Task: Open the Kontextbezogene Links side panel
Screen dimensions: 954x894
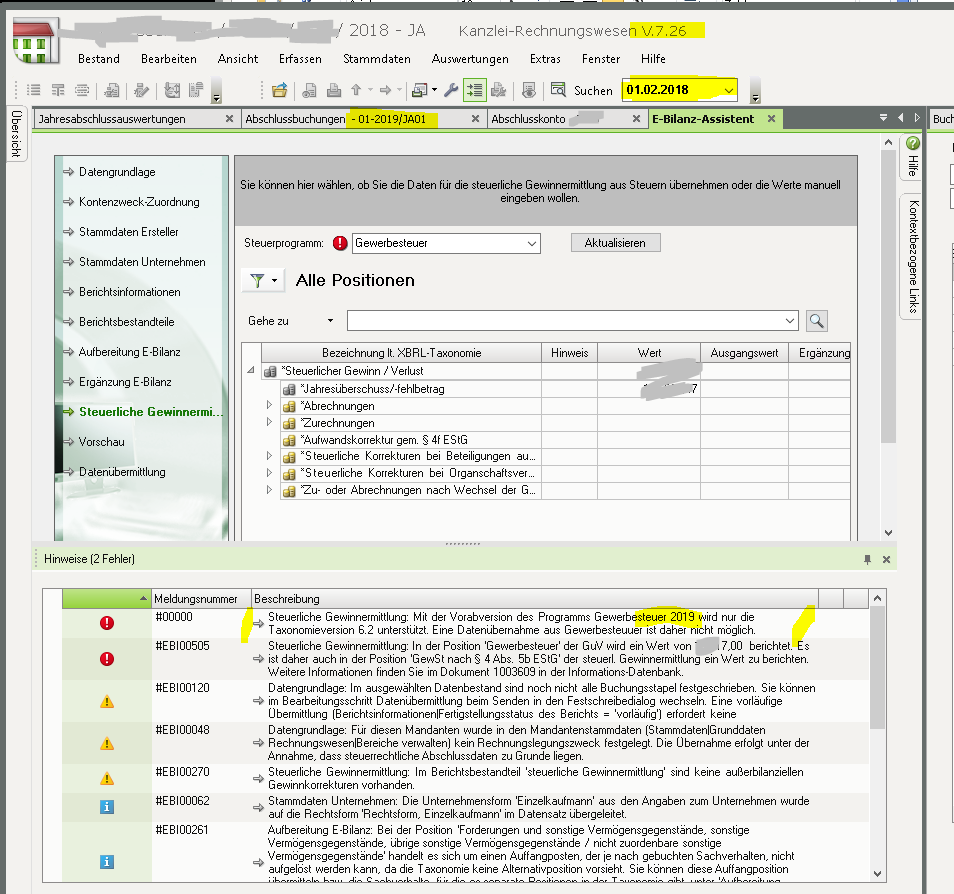Action: [913, 256]
